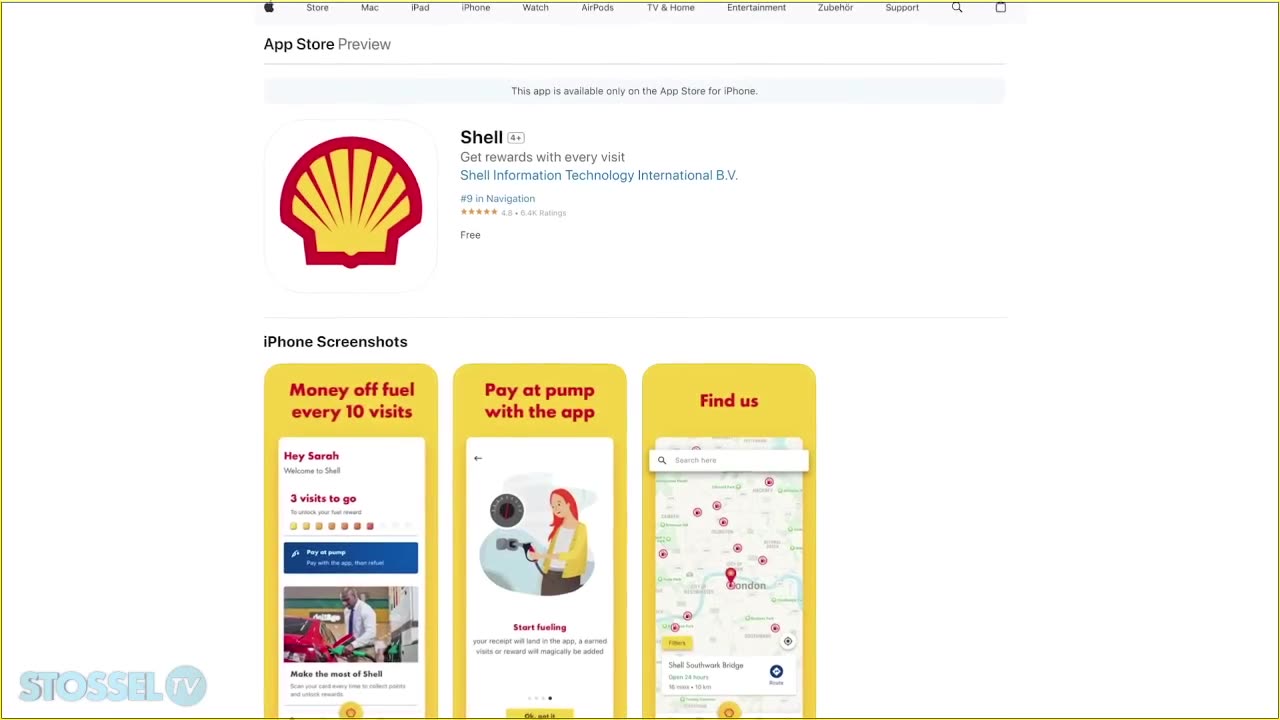Open Shell Information Technology International B.V. developer link

click(599, 175)
